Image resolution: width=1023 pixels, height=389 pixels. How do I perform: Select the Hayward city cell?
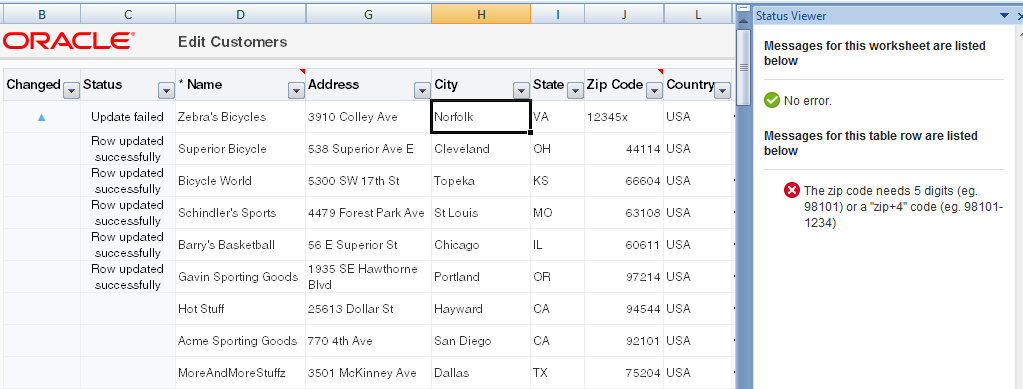[x=481, y=309]
